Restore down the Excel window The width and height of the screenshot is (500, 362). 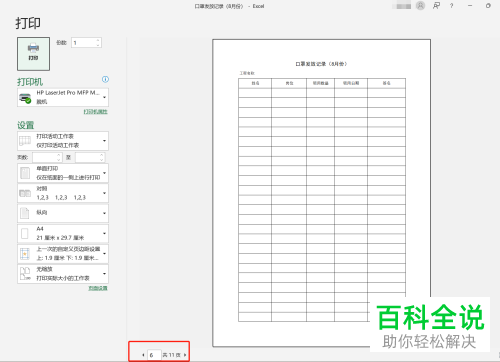pos(488,6)
